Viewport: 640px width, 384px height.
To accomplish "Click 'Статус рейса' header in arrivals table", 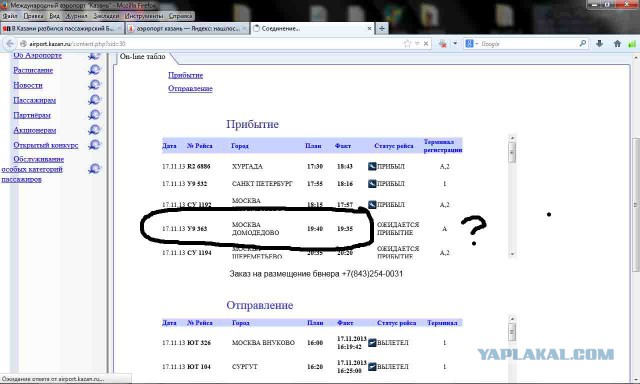I will coord(394,146).
